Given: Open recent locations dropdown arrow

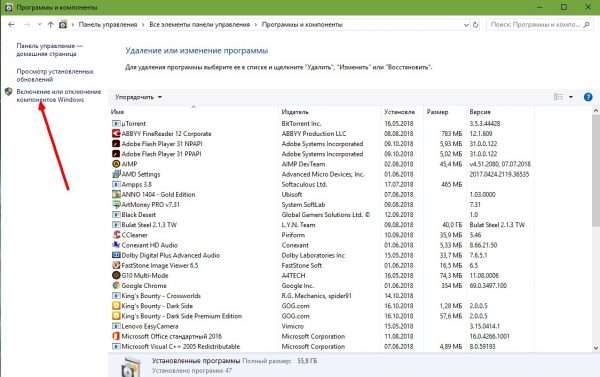Looking at the screenshot, I should 39,25.
